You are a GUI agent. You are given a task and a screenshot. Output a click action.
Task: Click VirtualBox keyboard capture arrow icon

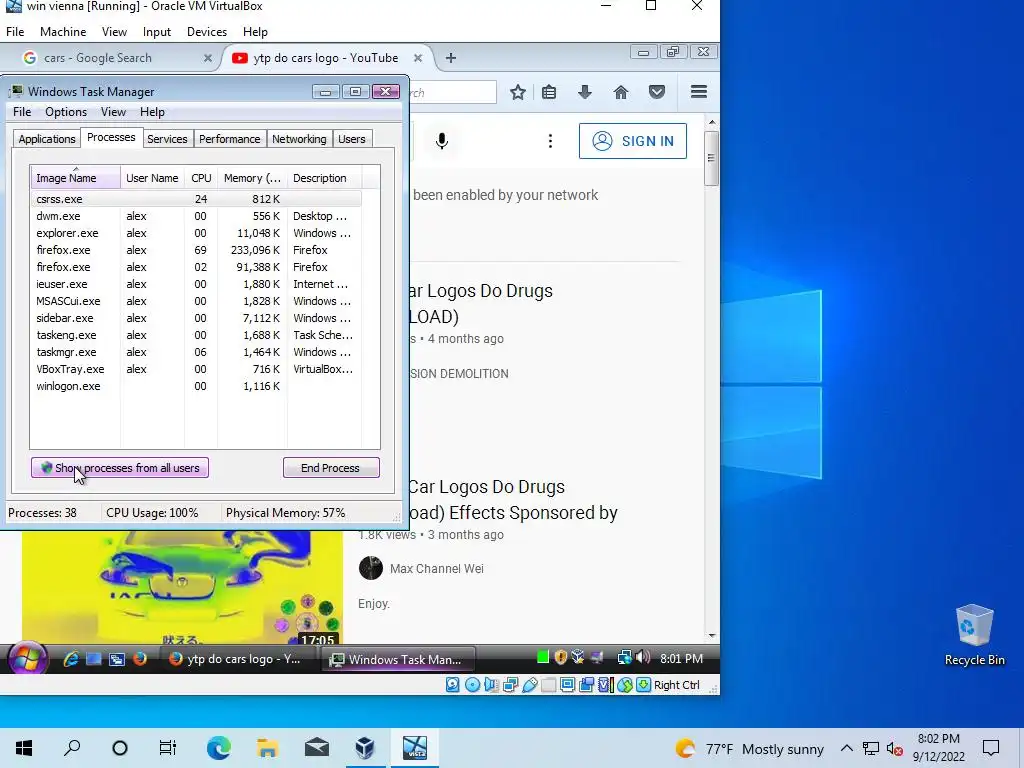[643, 684]
